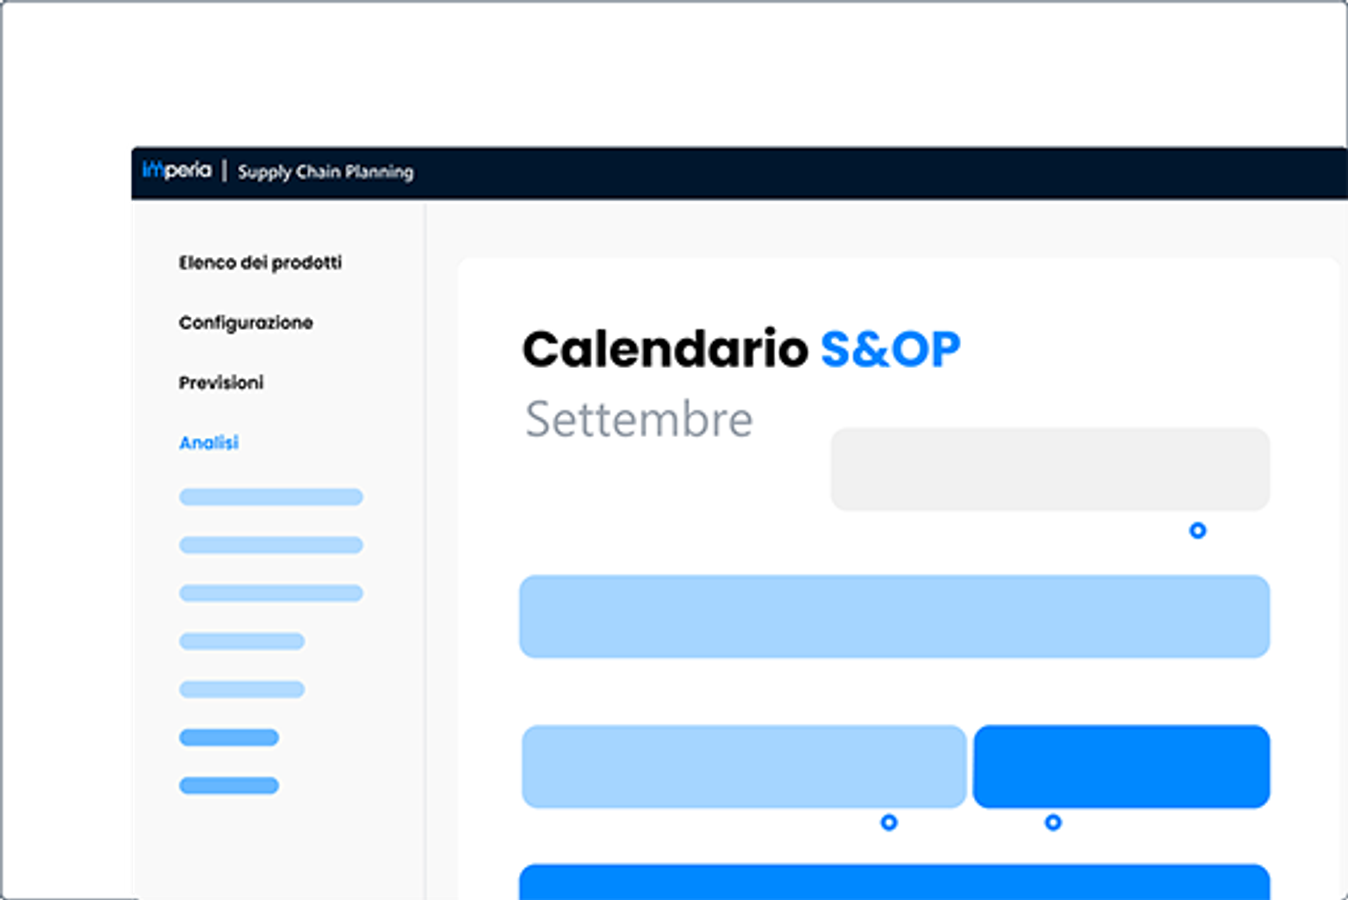Toggle the marker under the light-blue button
Viewport: 1348px width, 900px height.
[889, 823]
